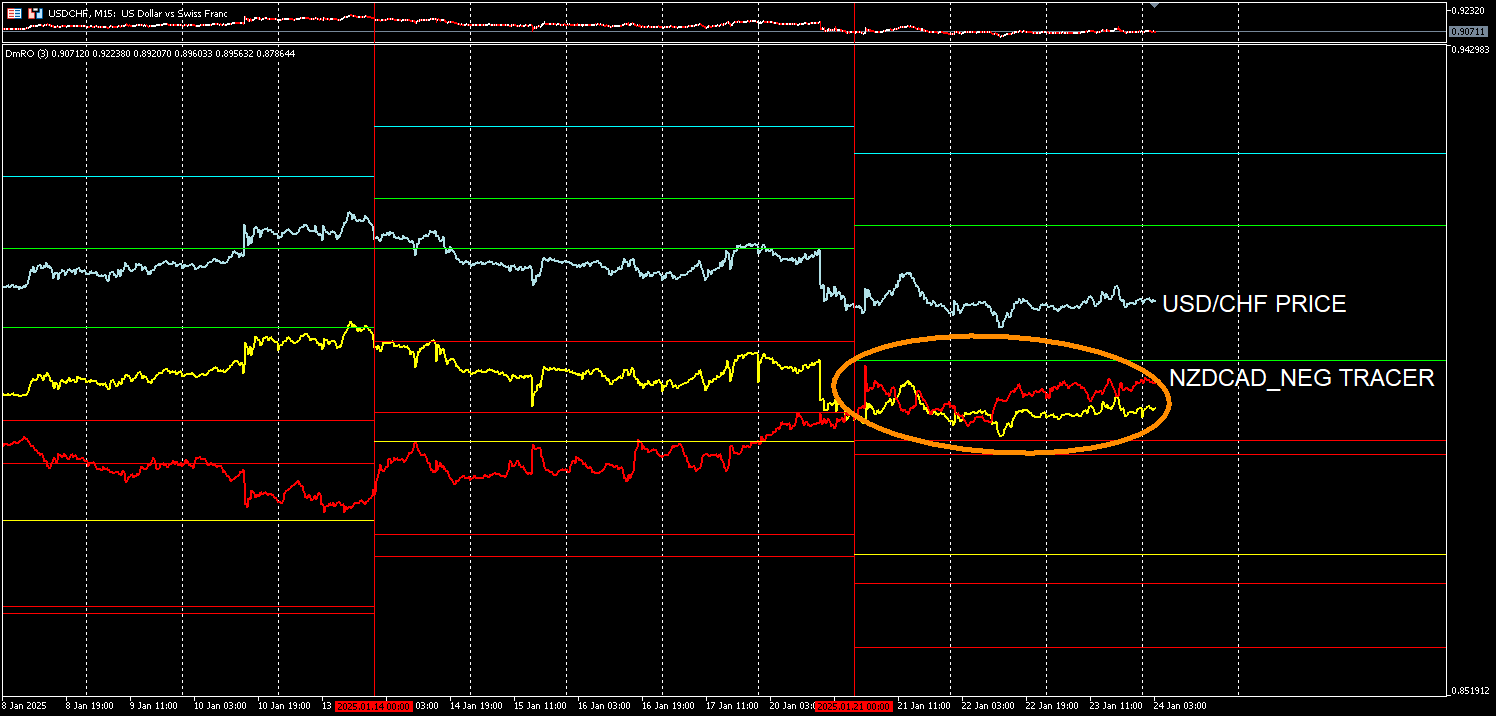Click the 23 Jan 11:00 time axis label
This screenshot has width=1496, height=716.
(x=1117, y=706)
